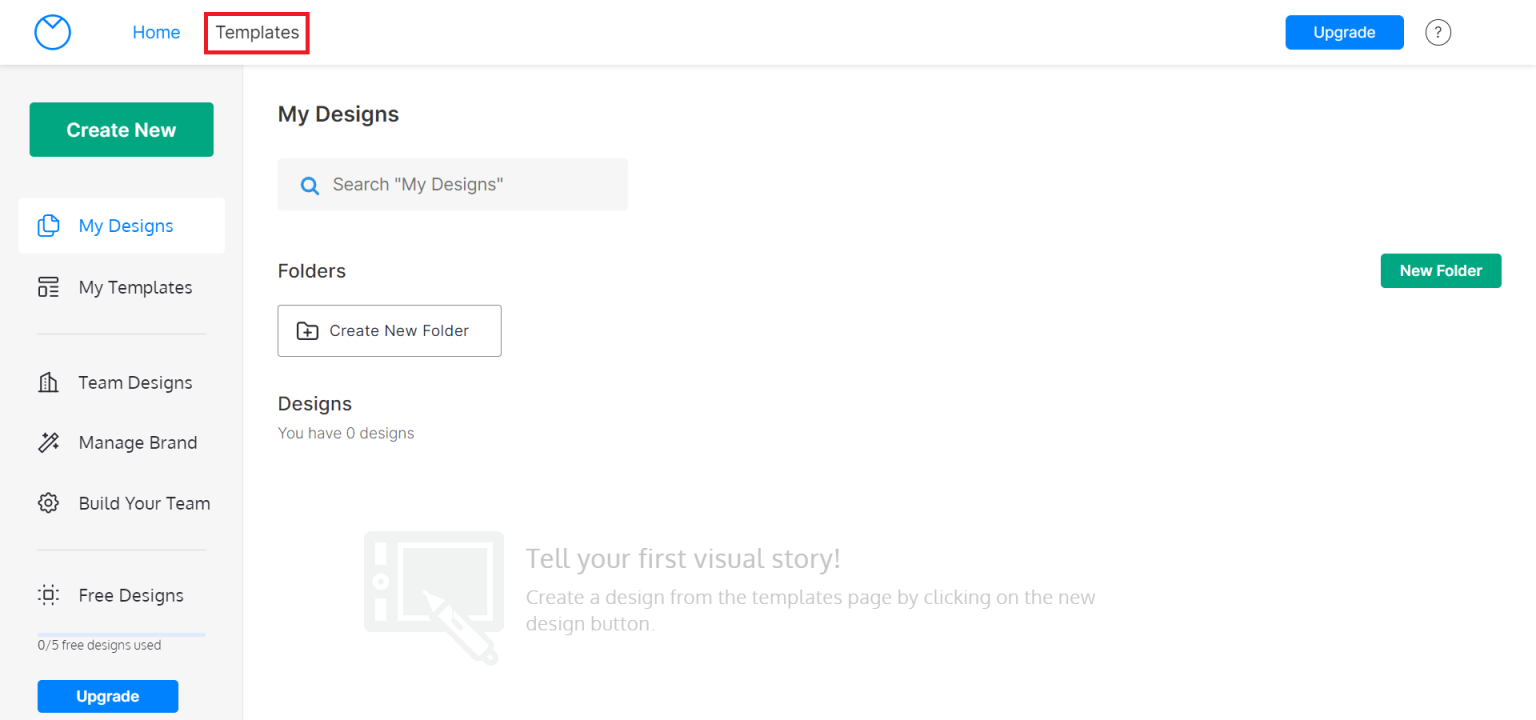This screenshot has height=720, width=1536.
Task: Click the Build Your Team gear icon
Action: pyautogui.click(x=48, y=503)
